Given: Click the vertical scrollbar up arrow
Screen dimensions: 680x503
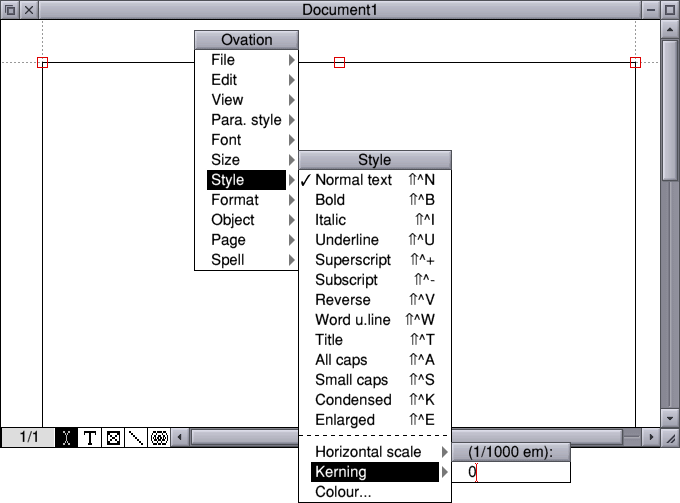Looking at the screenshot, I should [670, 29].
